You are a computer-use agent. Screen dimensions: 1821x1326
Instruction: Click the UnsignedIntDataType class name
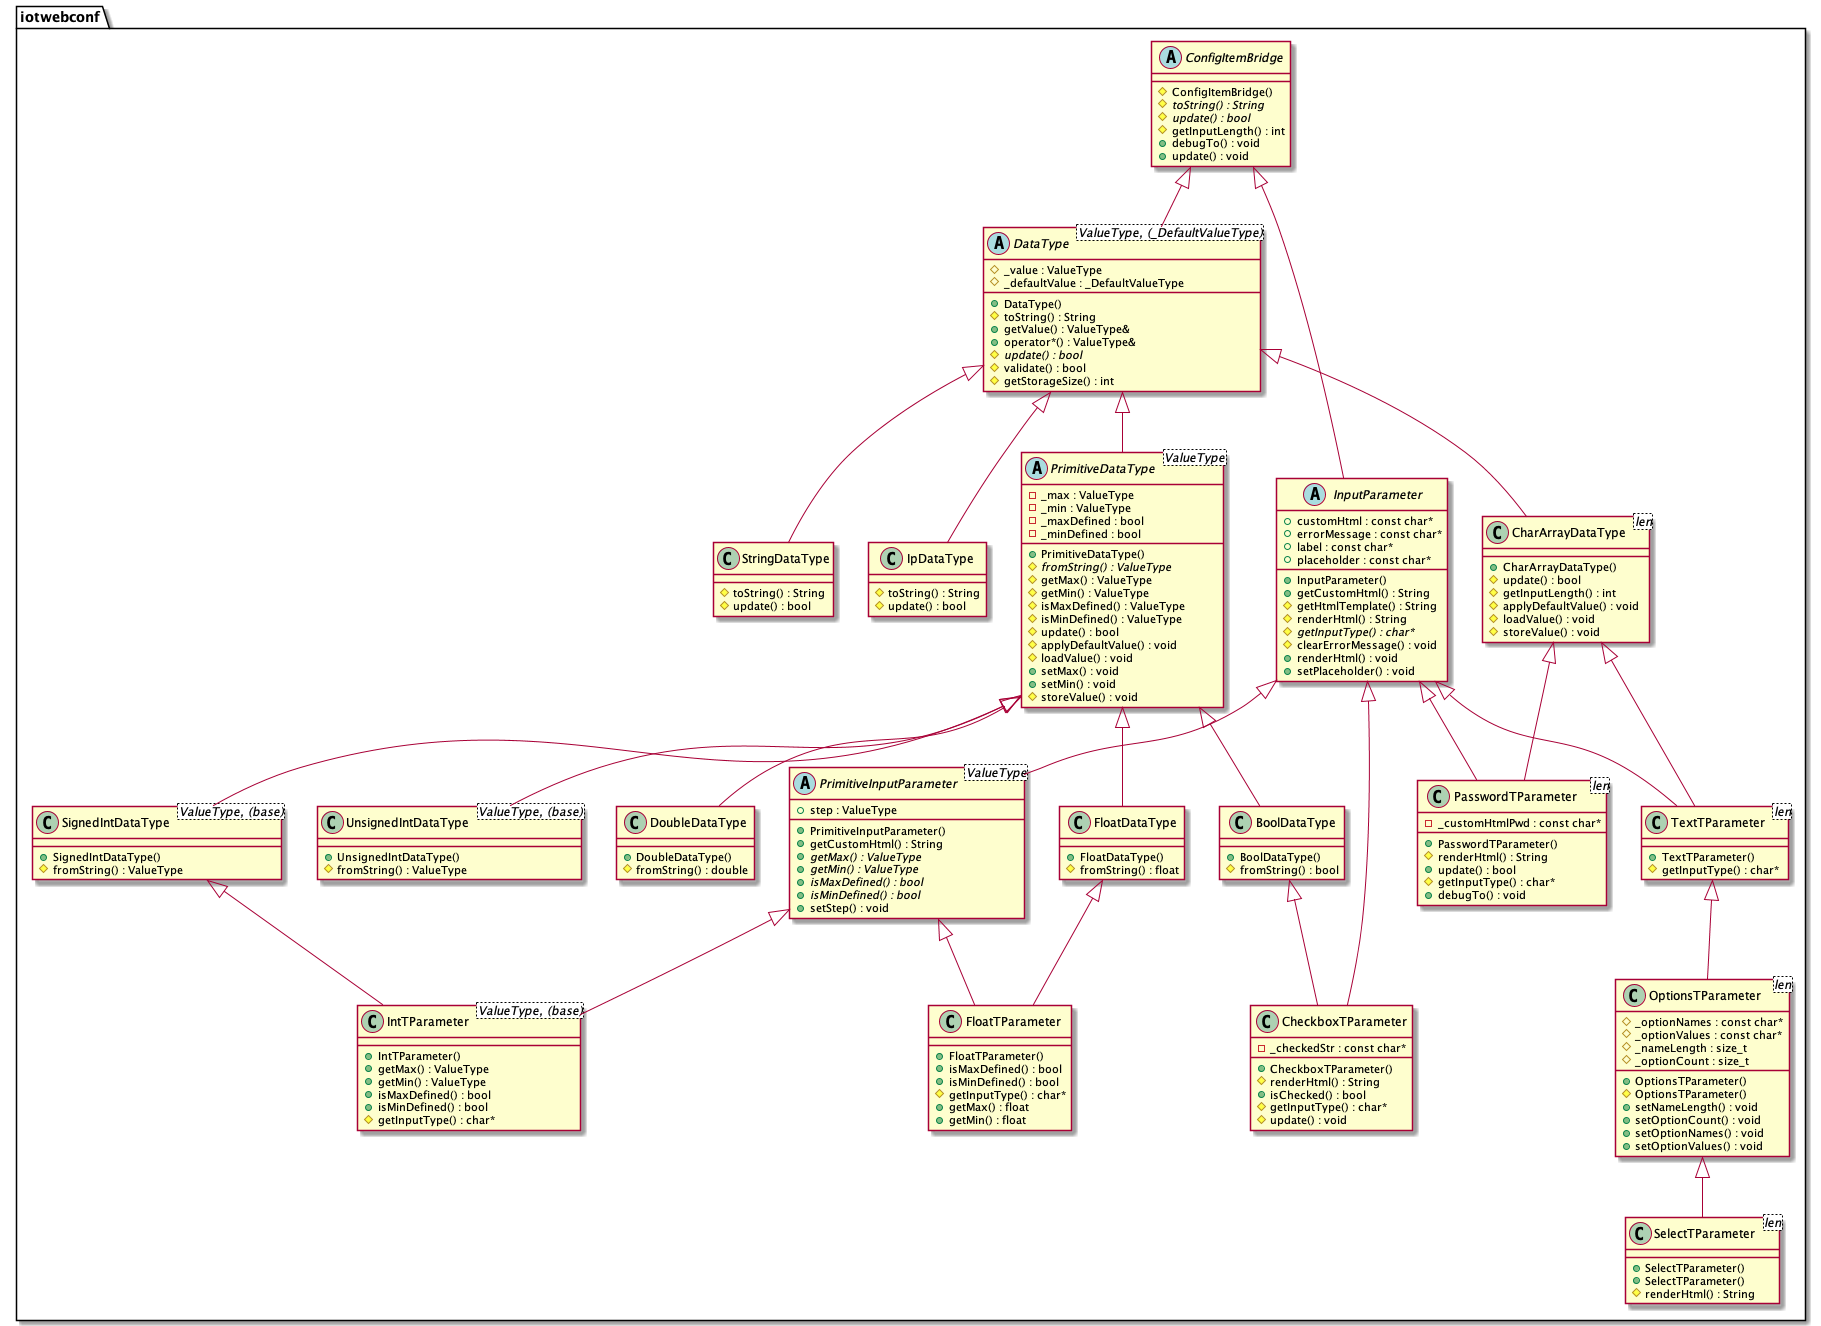[x=407, y=823]
